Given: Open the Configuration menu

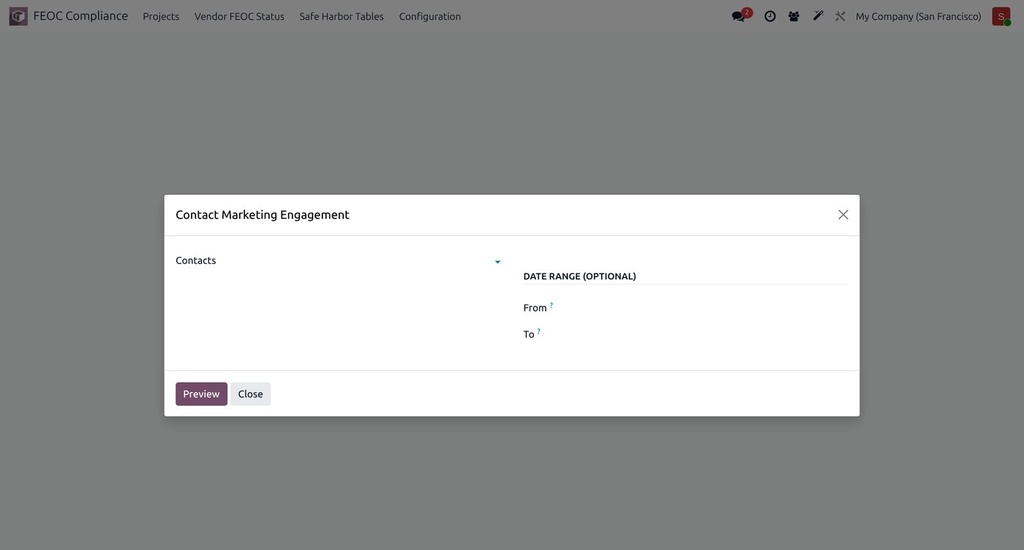Looking at the screenshot, I should pyautogui.click(x=430, y=16).
